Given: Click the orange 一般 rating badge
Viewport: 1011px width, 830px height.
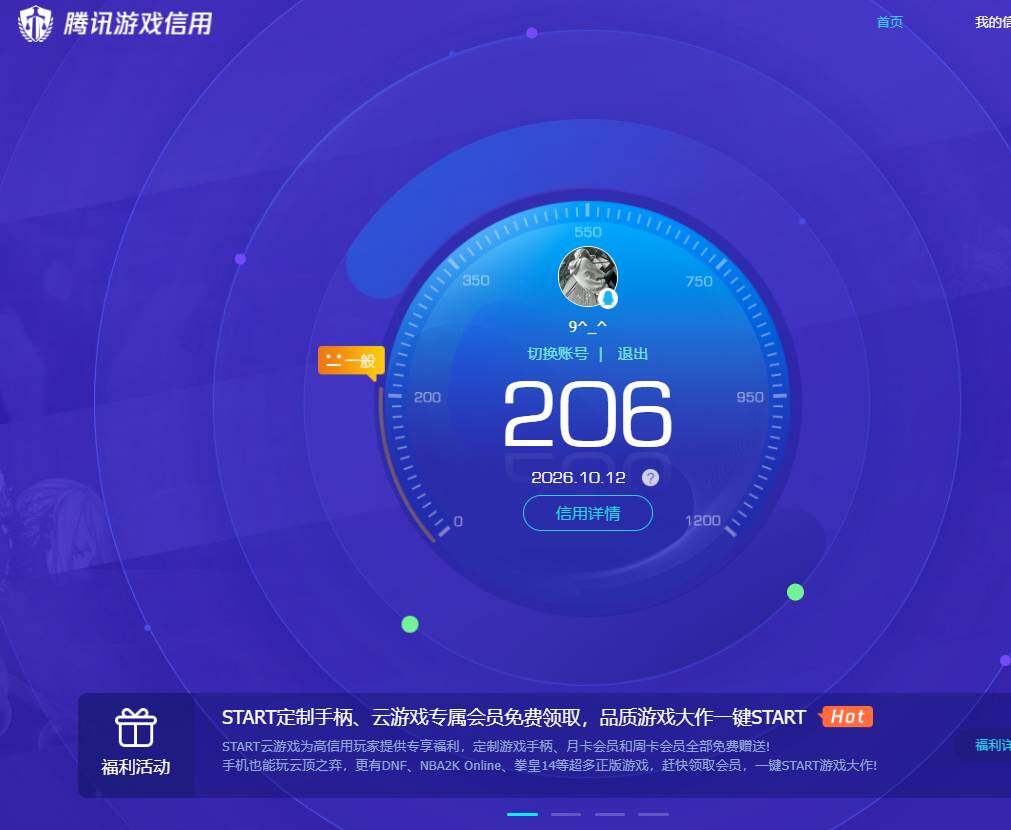Looking at the screenshot, I should coord(351,361).
